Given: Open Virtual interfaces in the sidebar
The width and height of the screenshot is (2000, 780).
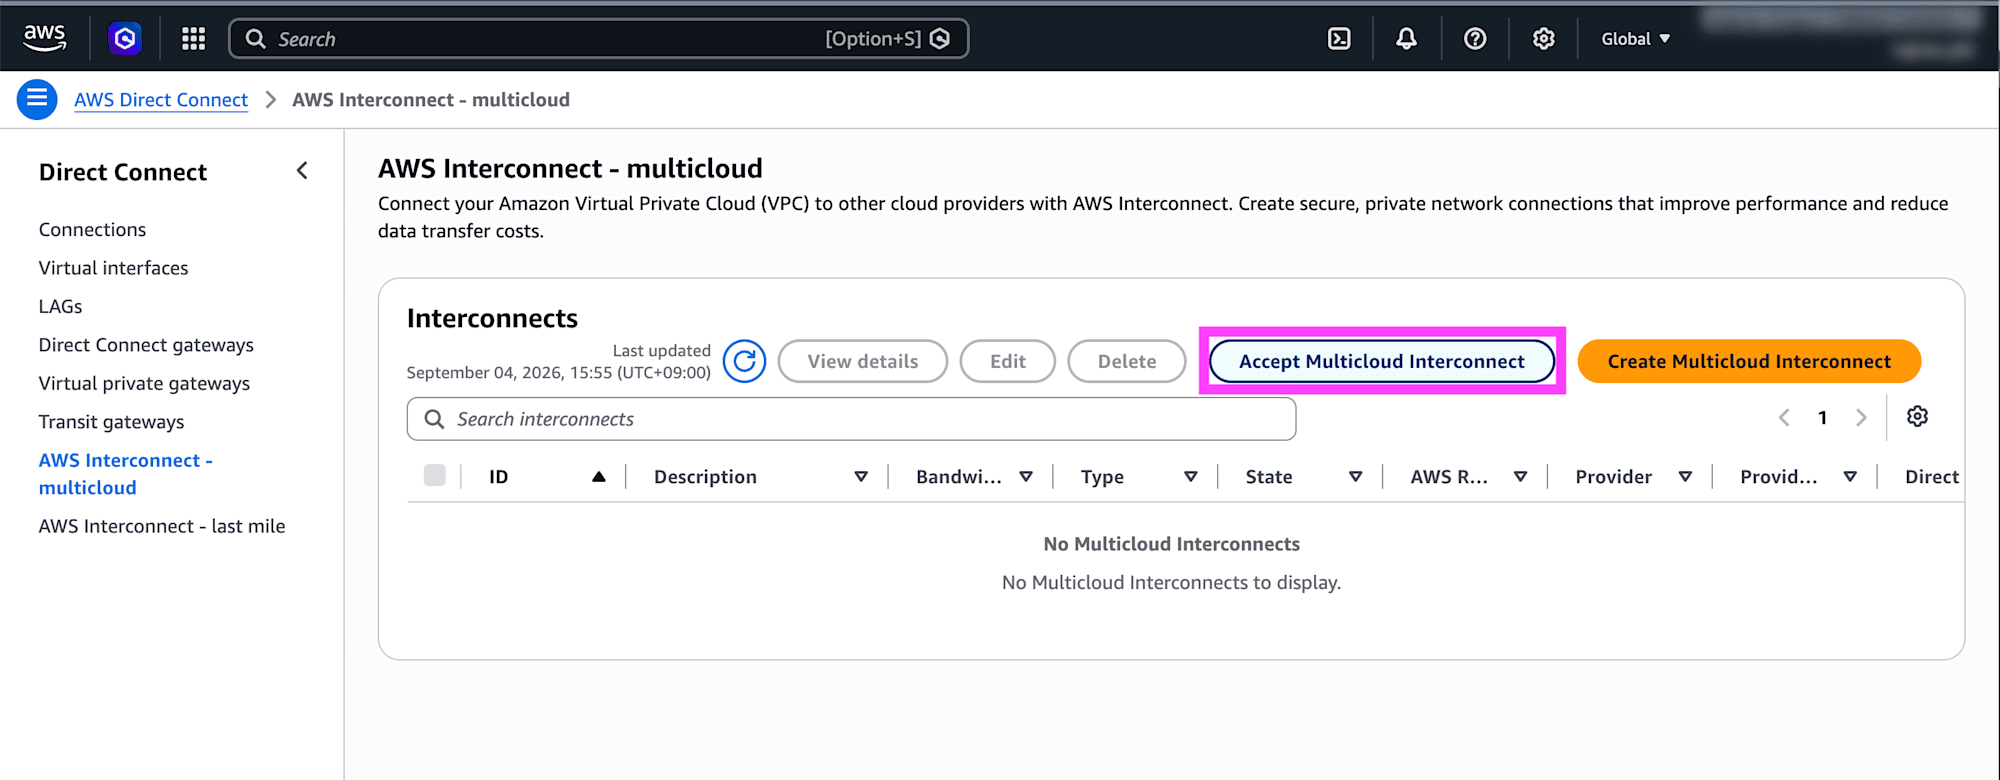Looking at the screenshot, I should click(113, 268).
